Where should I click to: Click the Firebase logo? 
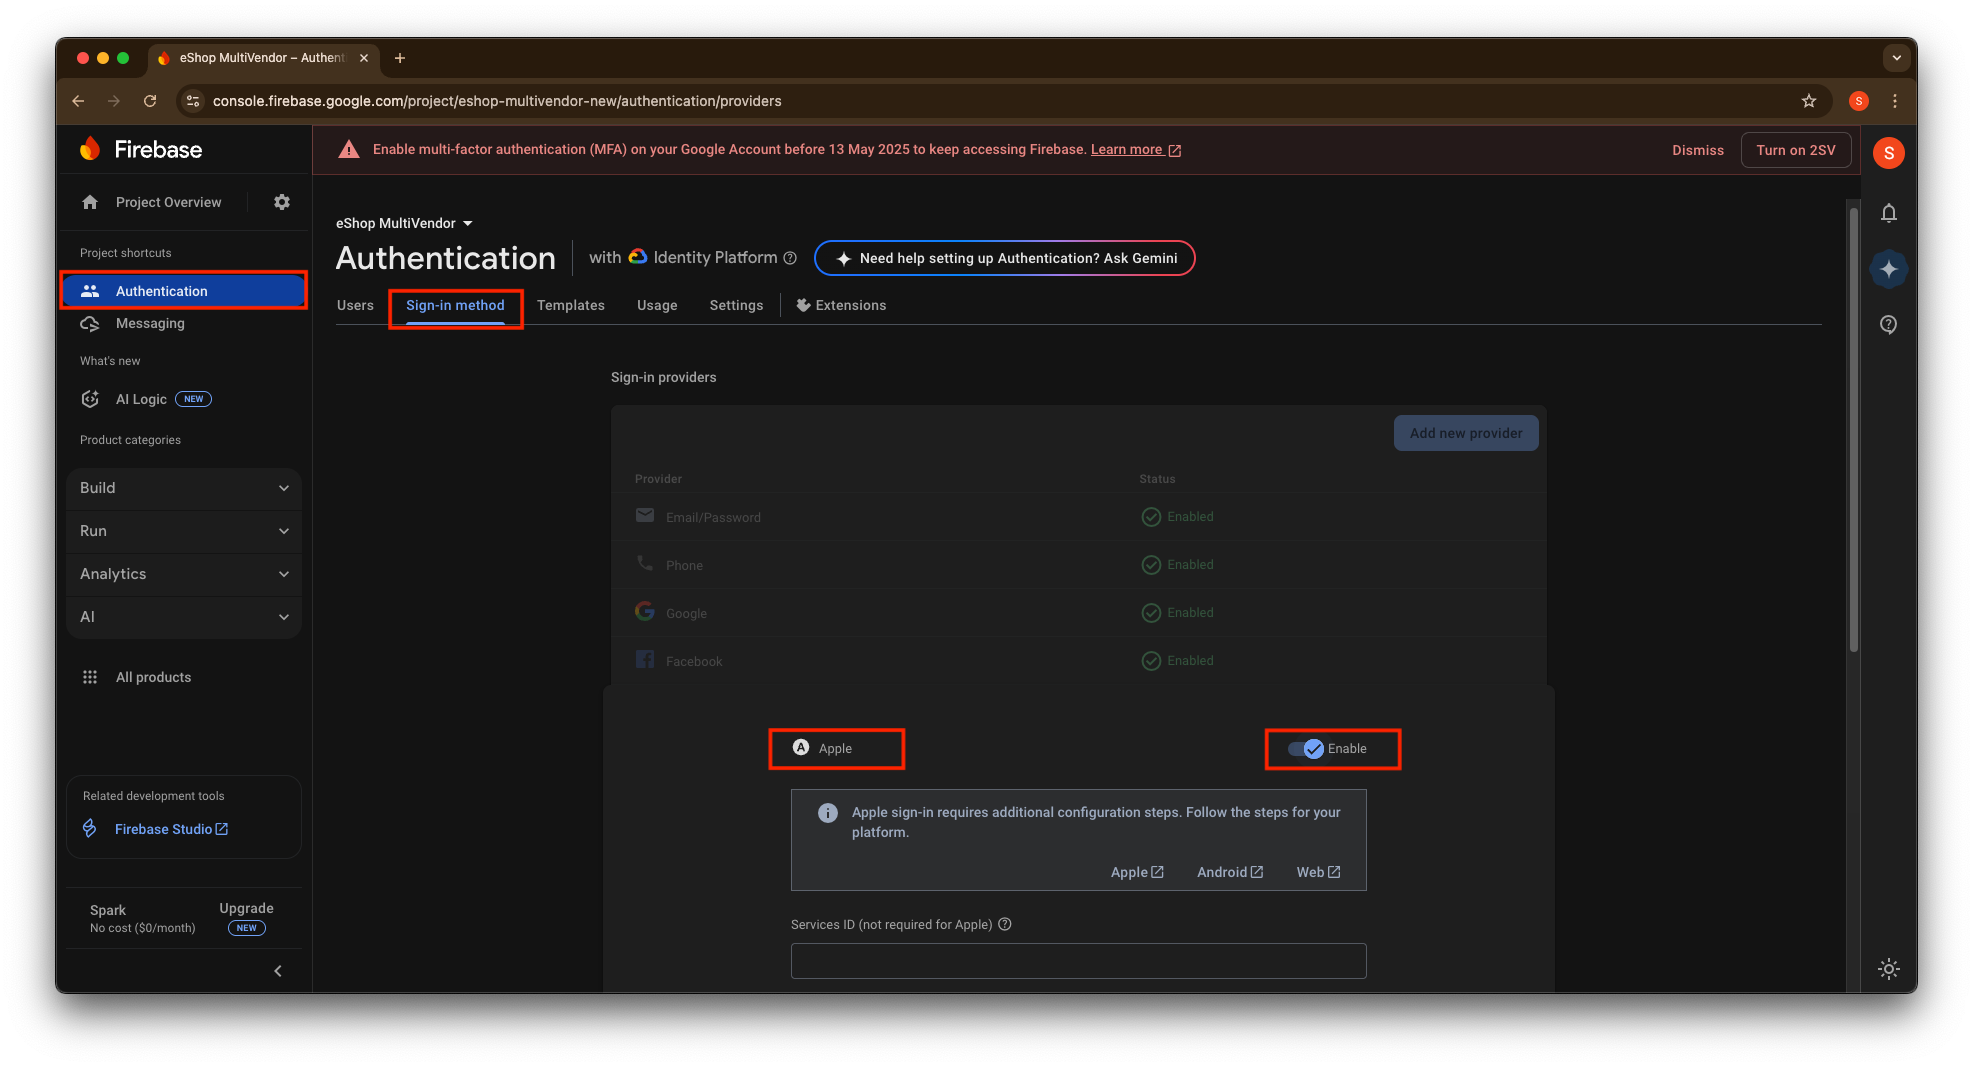pyautogui.click(x=141, y=149)
